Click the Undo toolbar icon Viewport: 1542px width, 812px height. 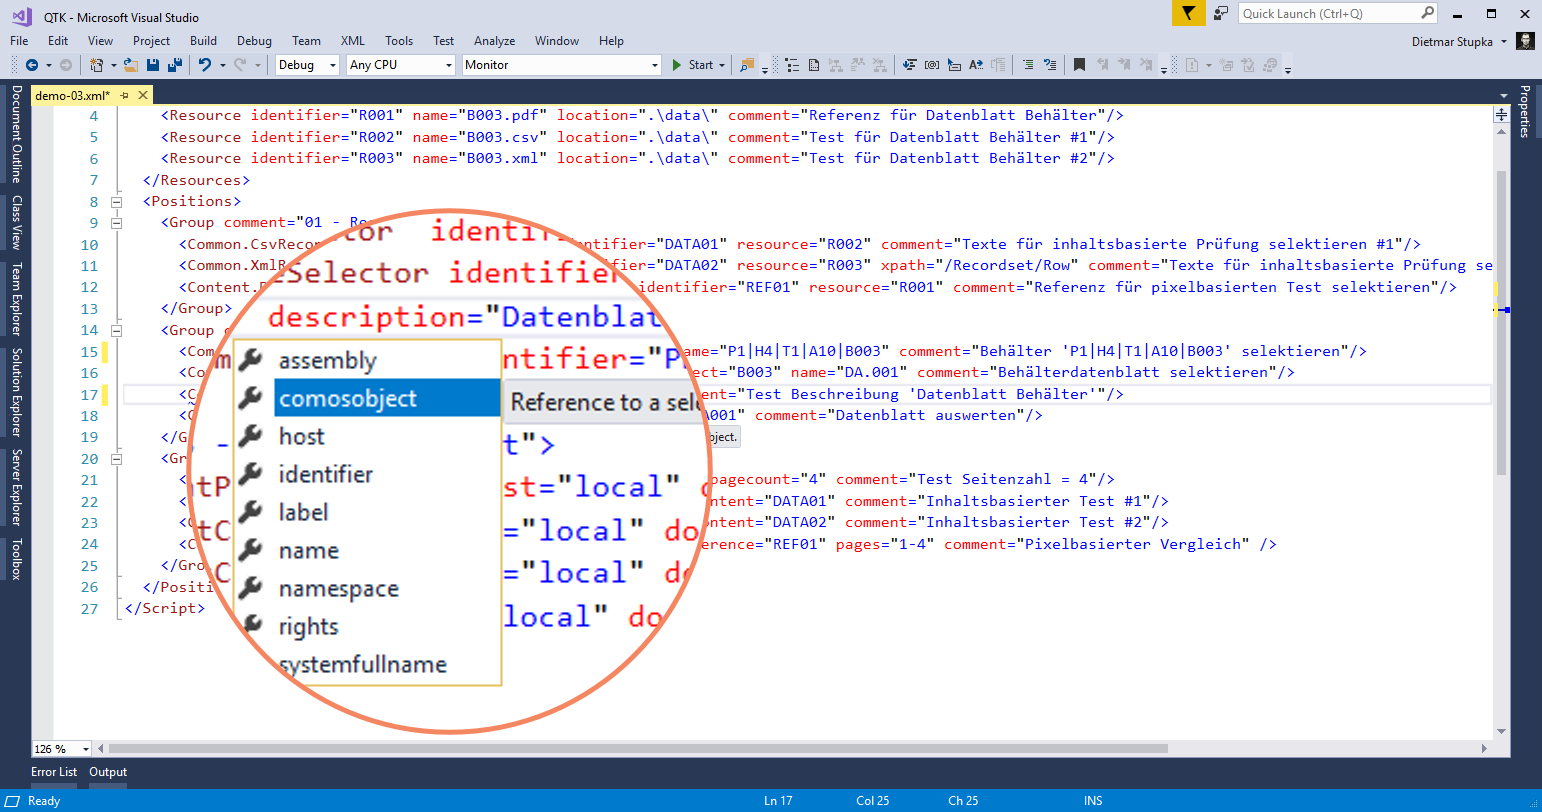tap(205, 65)
